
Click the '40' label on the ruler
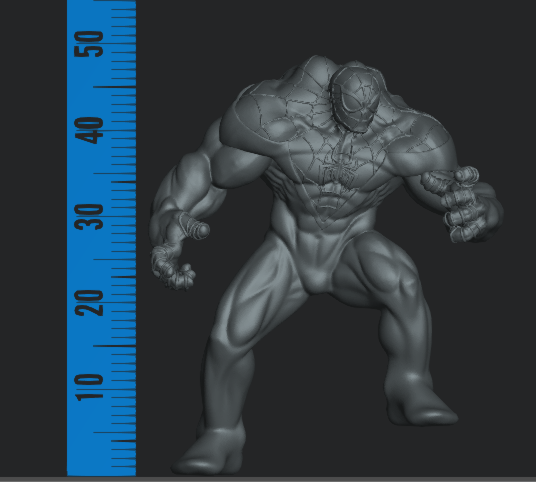(x=89, y=130)
